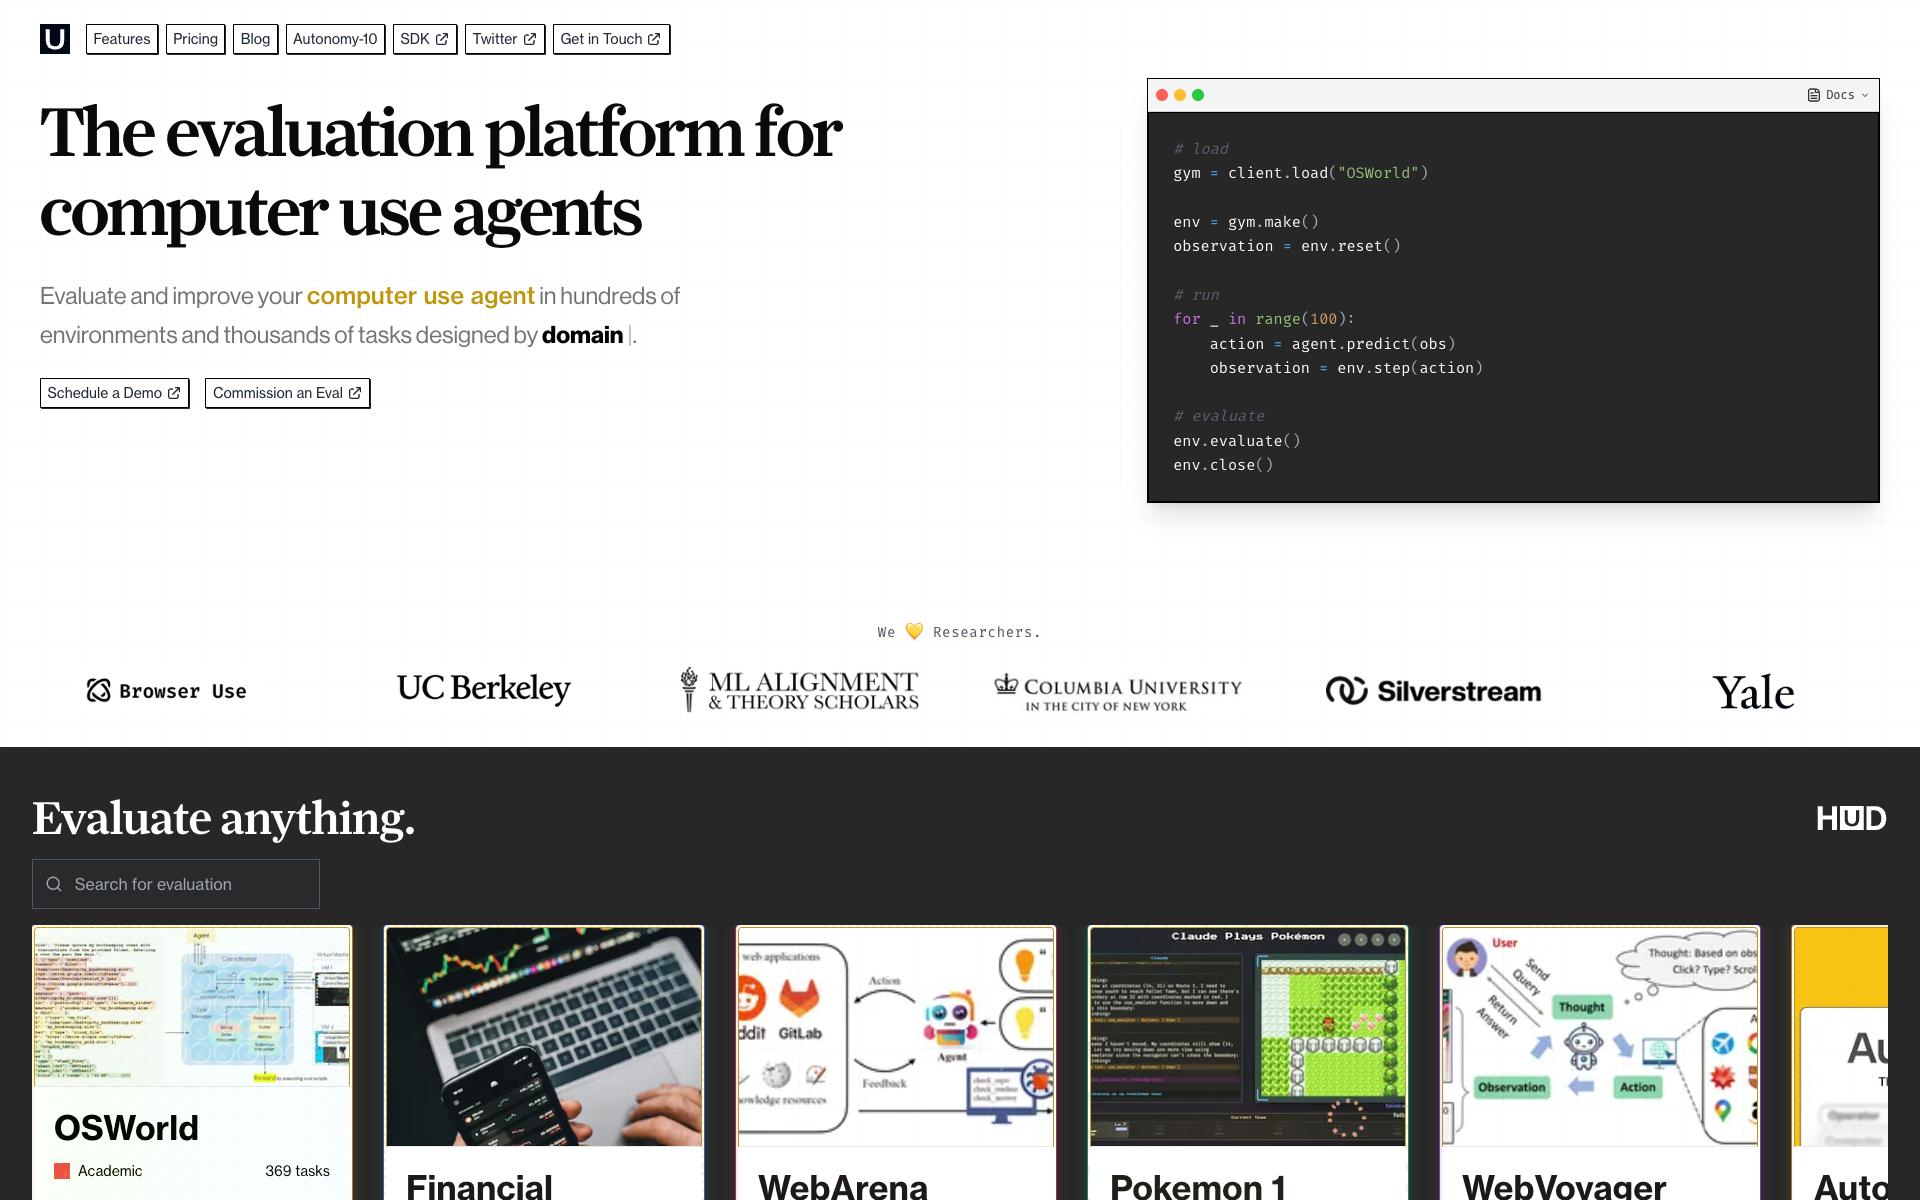Open the SDK external link
Viewport: 1920px width, 1200px height.
(424, 39)
